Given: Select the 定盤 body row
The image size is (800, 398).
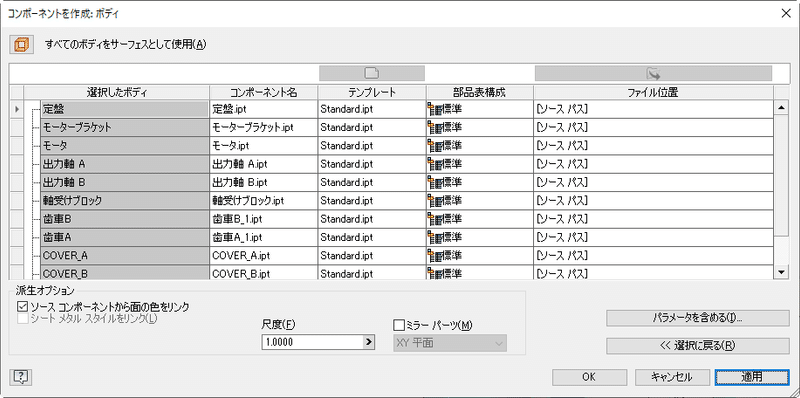Looking at the screenshot, I should tap(125, 109).
